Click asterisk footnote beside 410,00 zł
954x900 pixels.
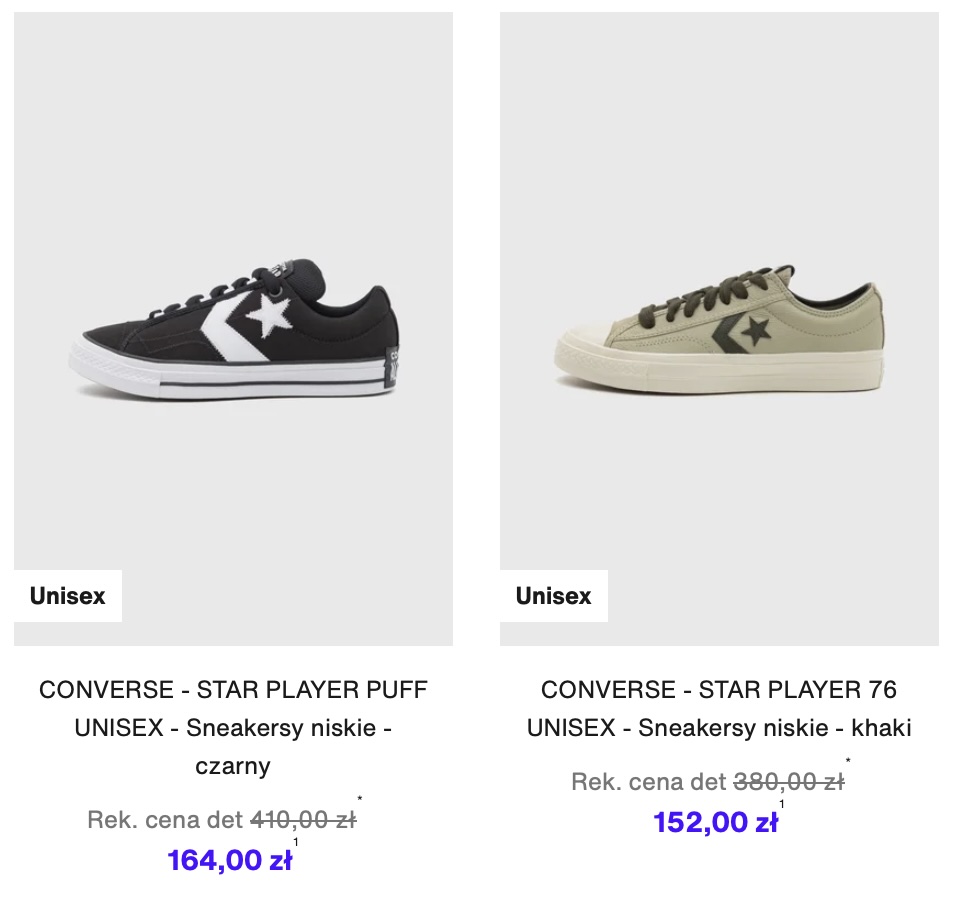point(360,799)
